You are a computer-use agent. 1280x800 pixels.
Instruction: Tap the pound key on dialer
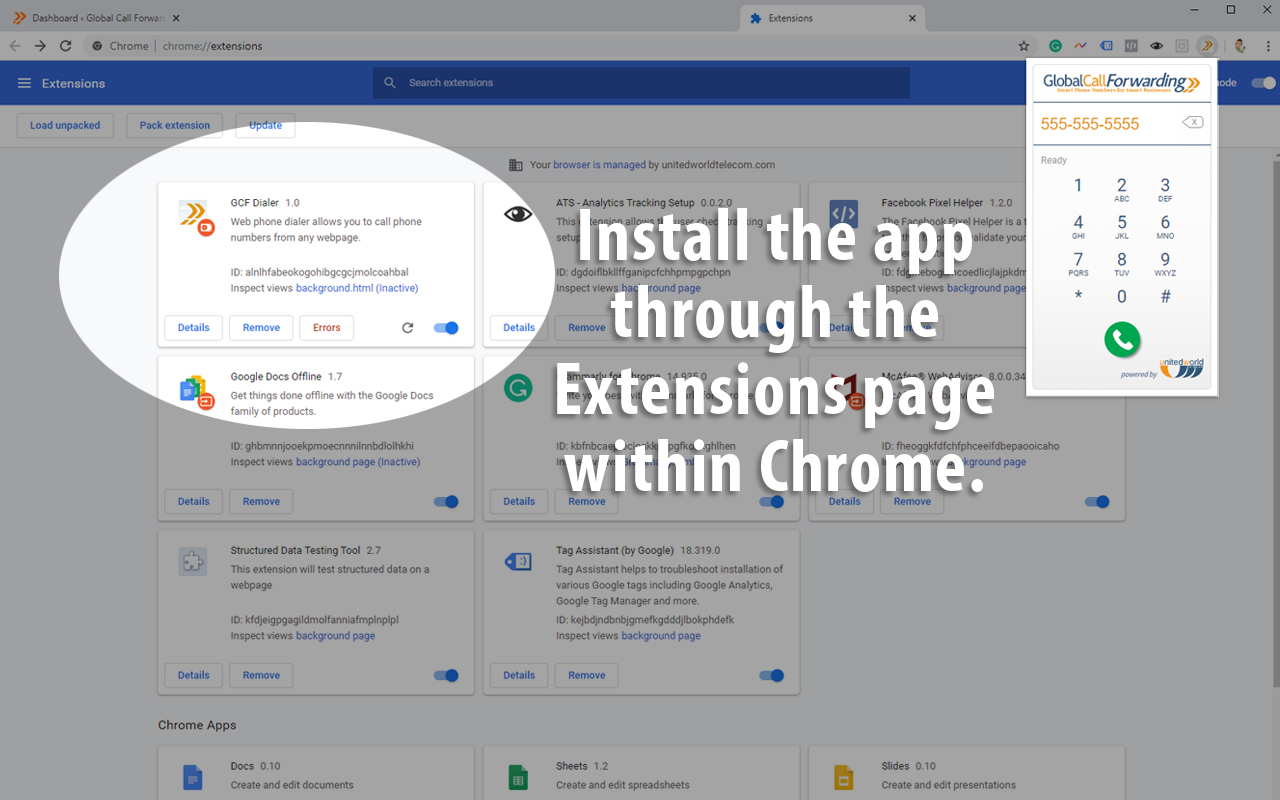pos(1165,297)
